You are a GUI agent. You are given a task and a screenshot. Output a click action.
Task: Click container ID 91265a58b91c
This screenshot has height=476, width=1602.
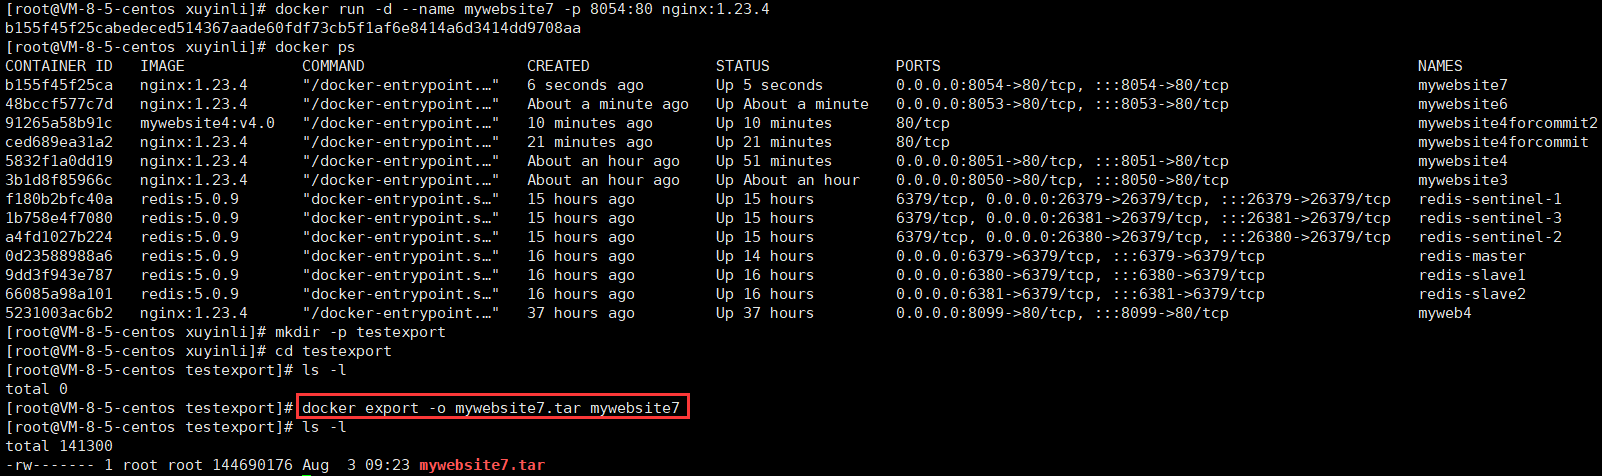click(59, 123)
